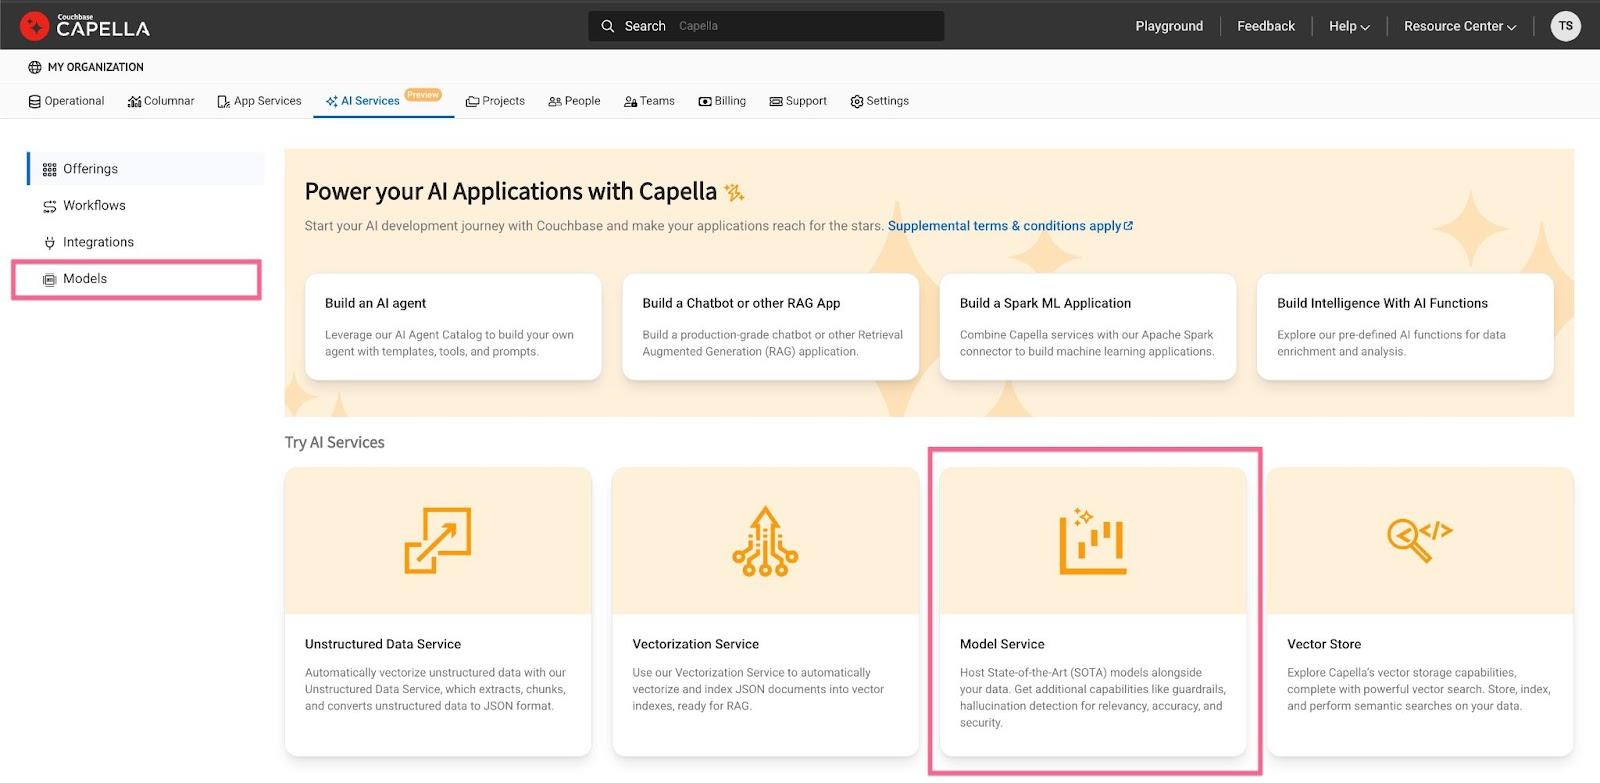Open the Billing tab
The width and height of the screenshot is (1600, 783).
pyautogui.click(x=722, y=101)
